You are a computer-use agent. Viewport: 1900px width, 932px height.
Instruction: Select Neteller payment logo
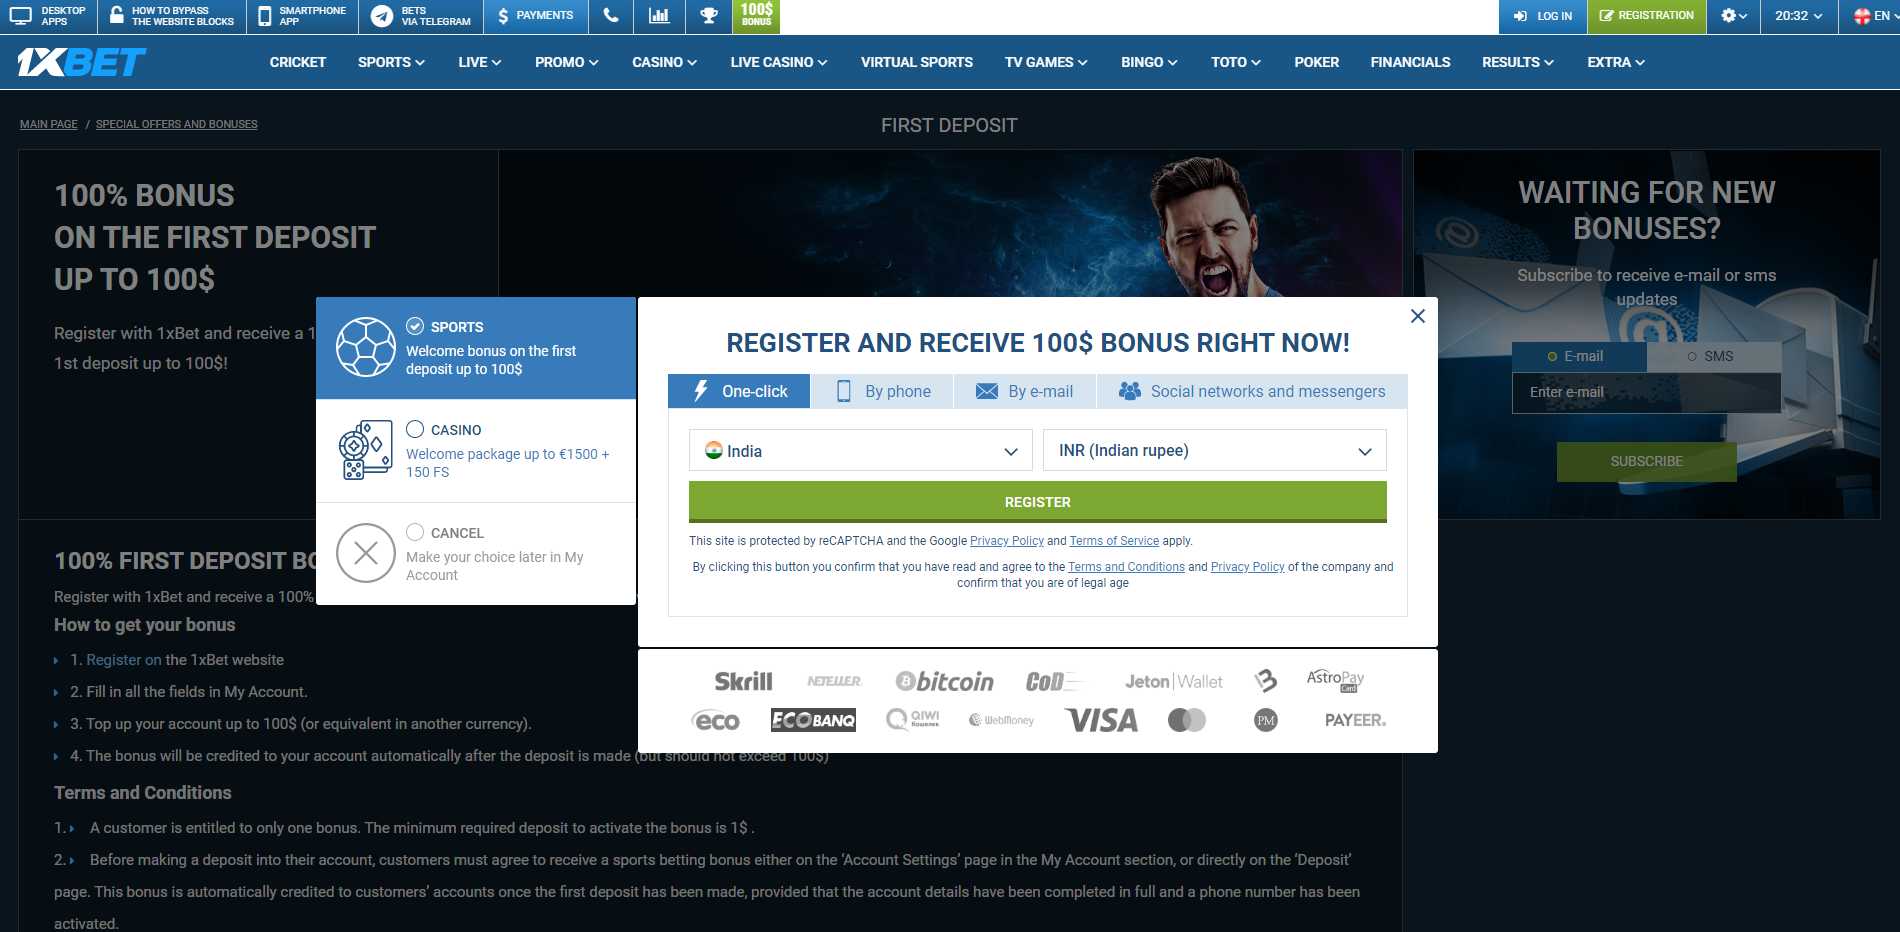834,681
